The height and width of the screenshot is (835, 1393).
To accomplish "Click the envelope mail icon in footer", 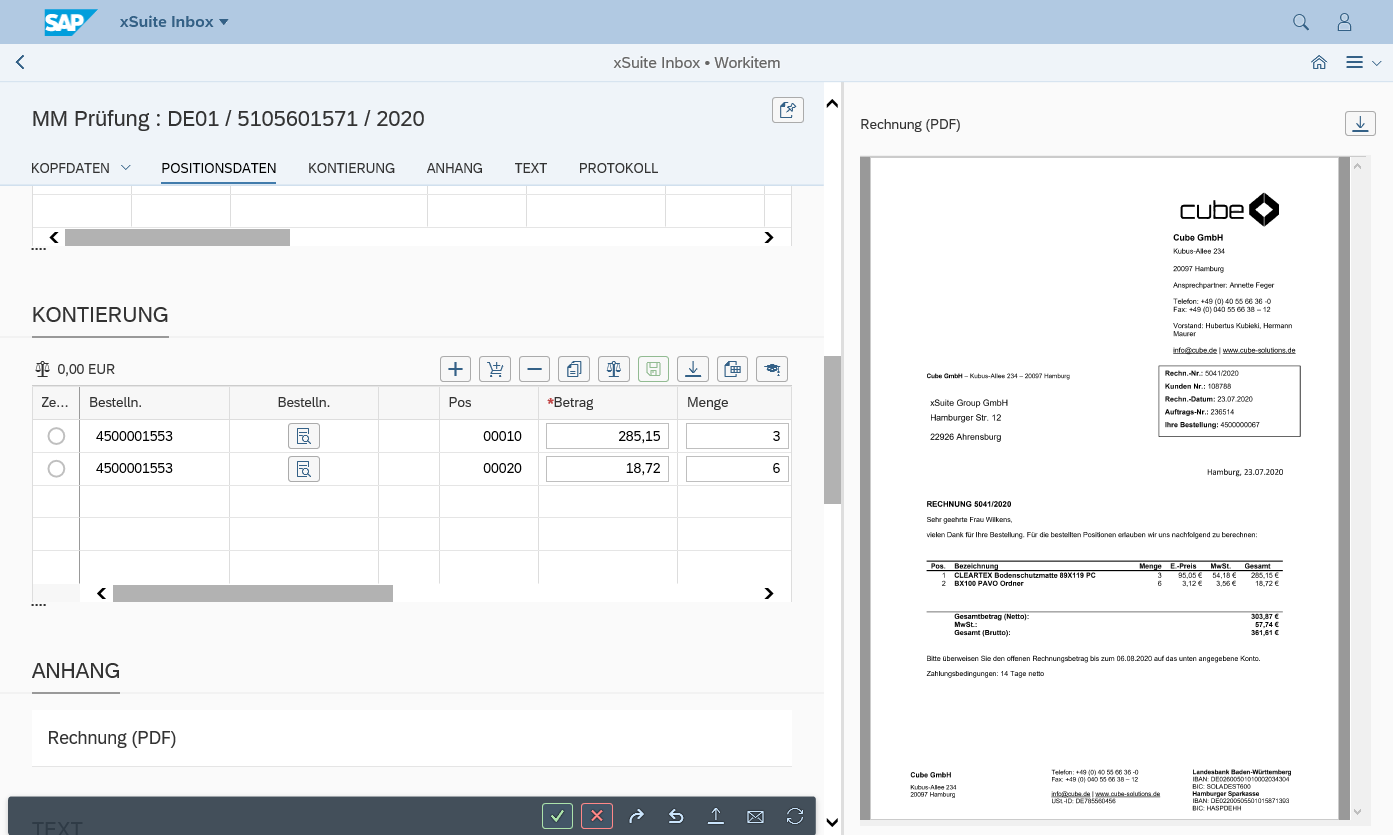I will [x=755, y=816].
